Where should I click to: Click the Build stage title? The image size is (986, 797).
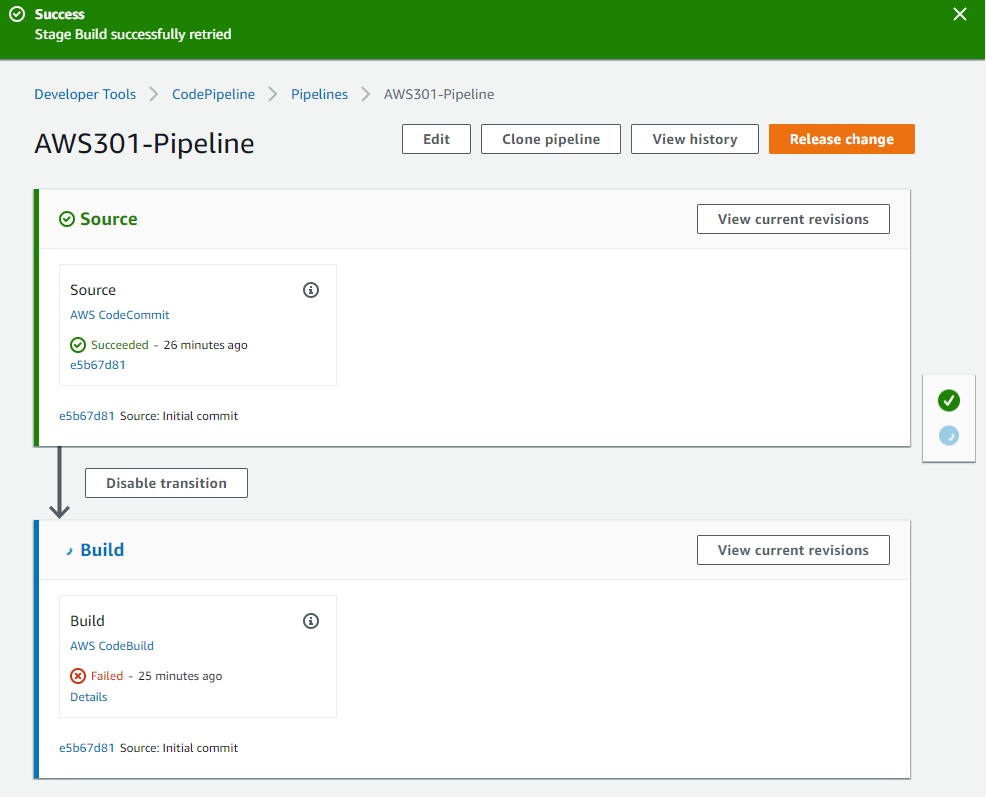(x=102, y=550)
